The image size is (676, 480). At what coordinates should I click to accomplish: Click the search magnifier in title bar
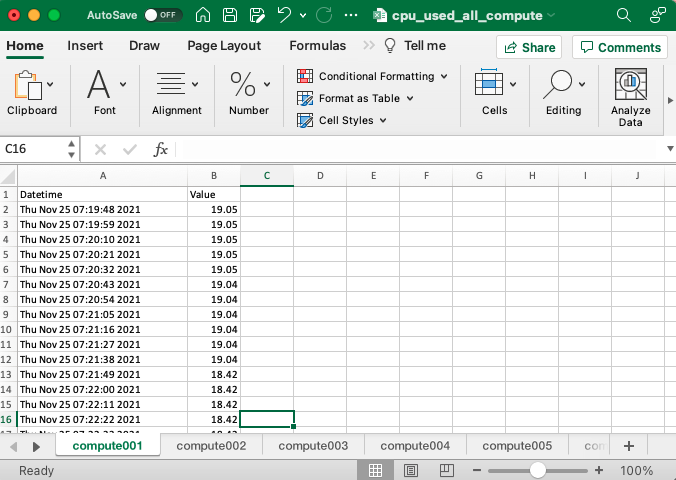click(624, 16)
